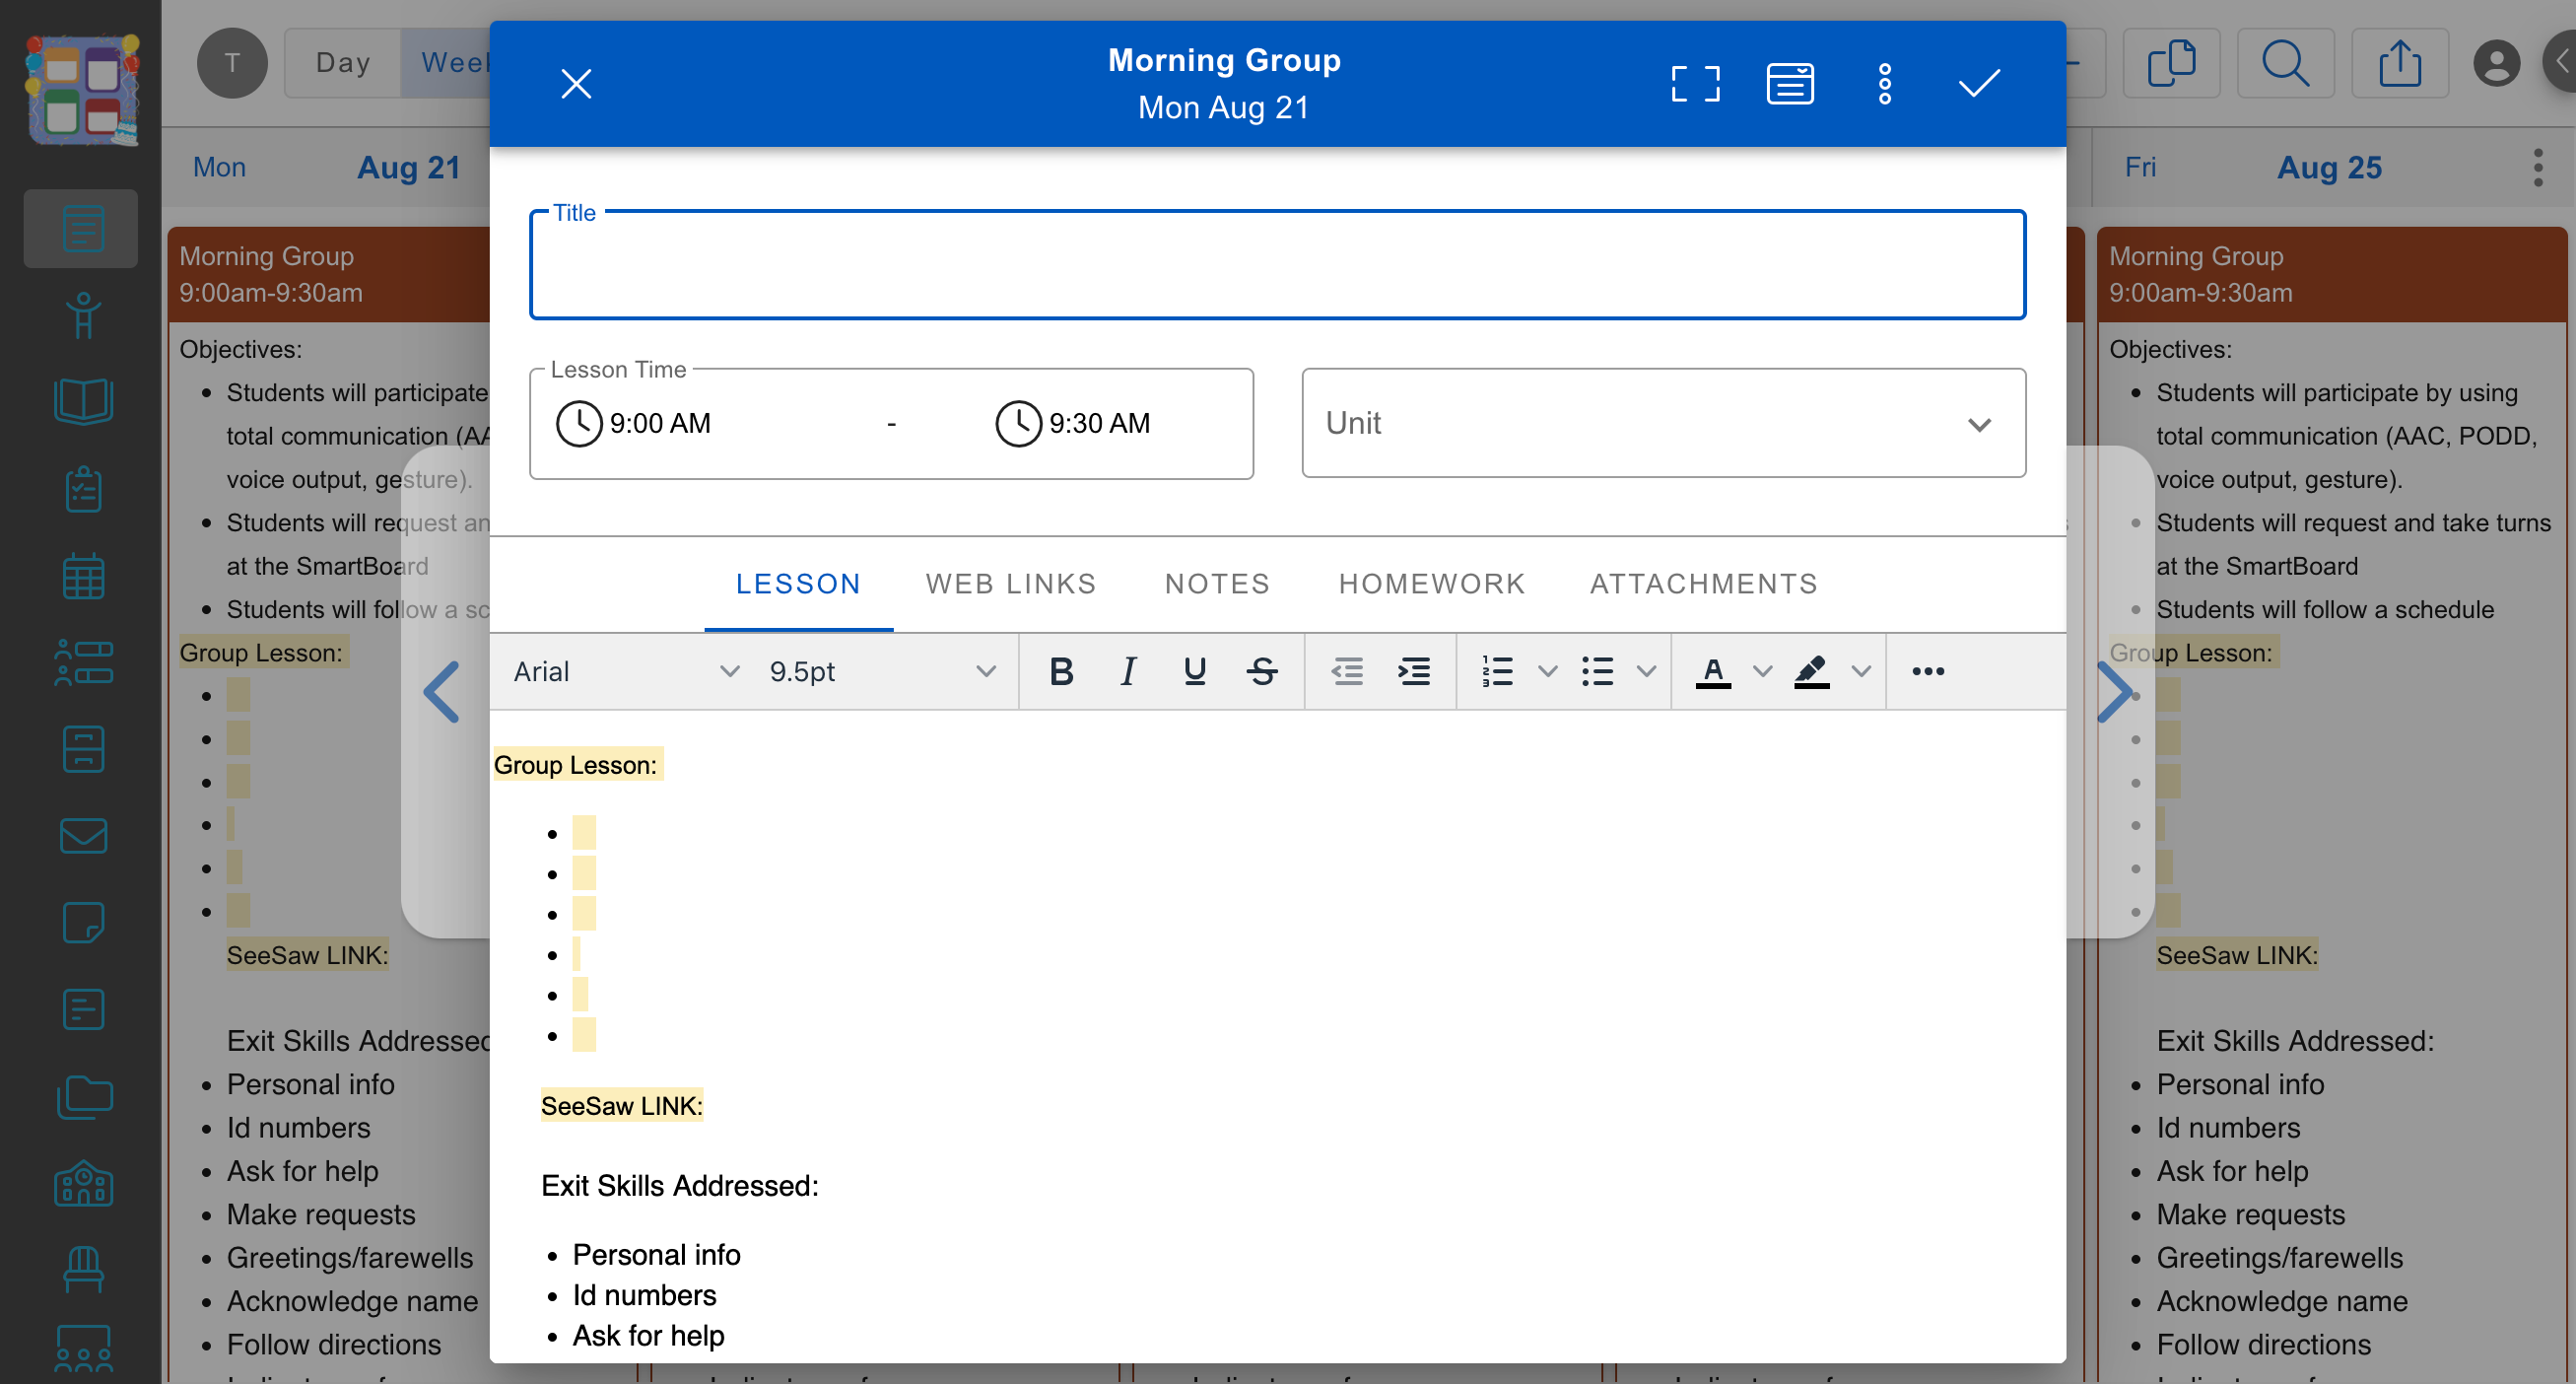The image size is (2576, 1384).
Task: Decrease indent in lesson text
Action: pos(1347,671)
